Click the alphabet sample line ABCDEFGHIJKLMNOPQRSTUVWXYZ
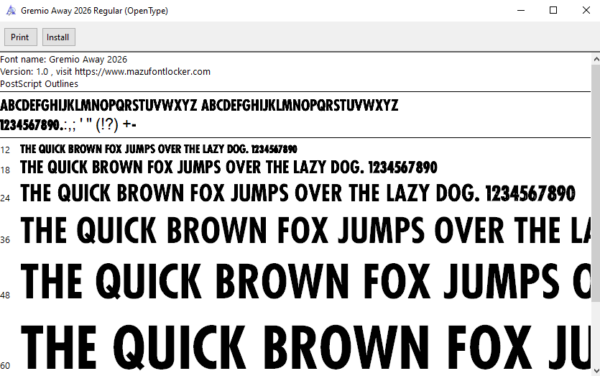 199,105
